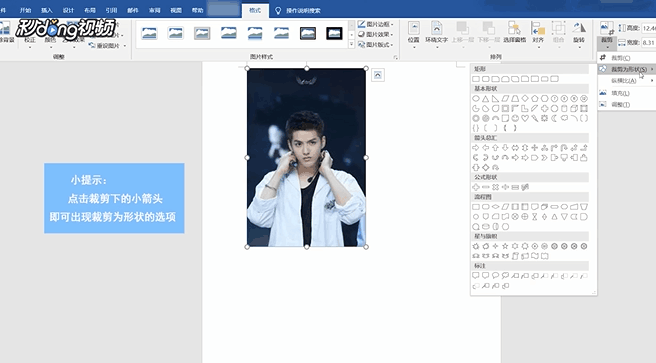Select the five-point star shape

coord(505,246)
